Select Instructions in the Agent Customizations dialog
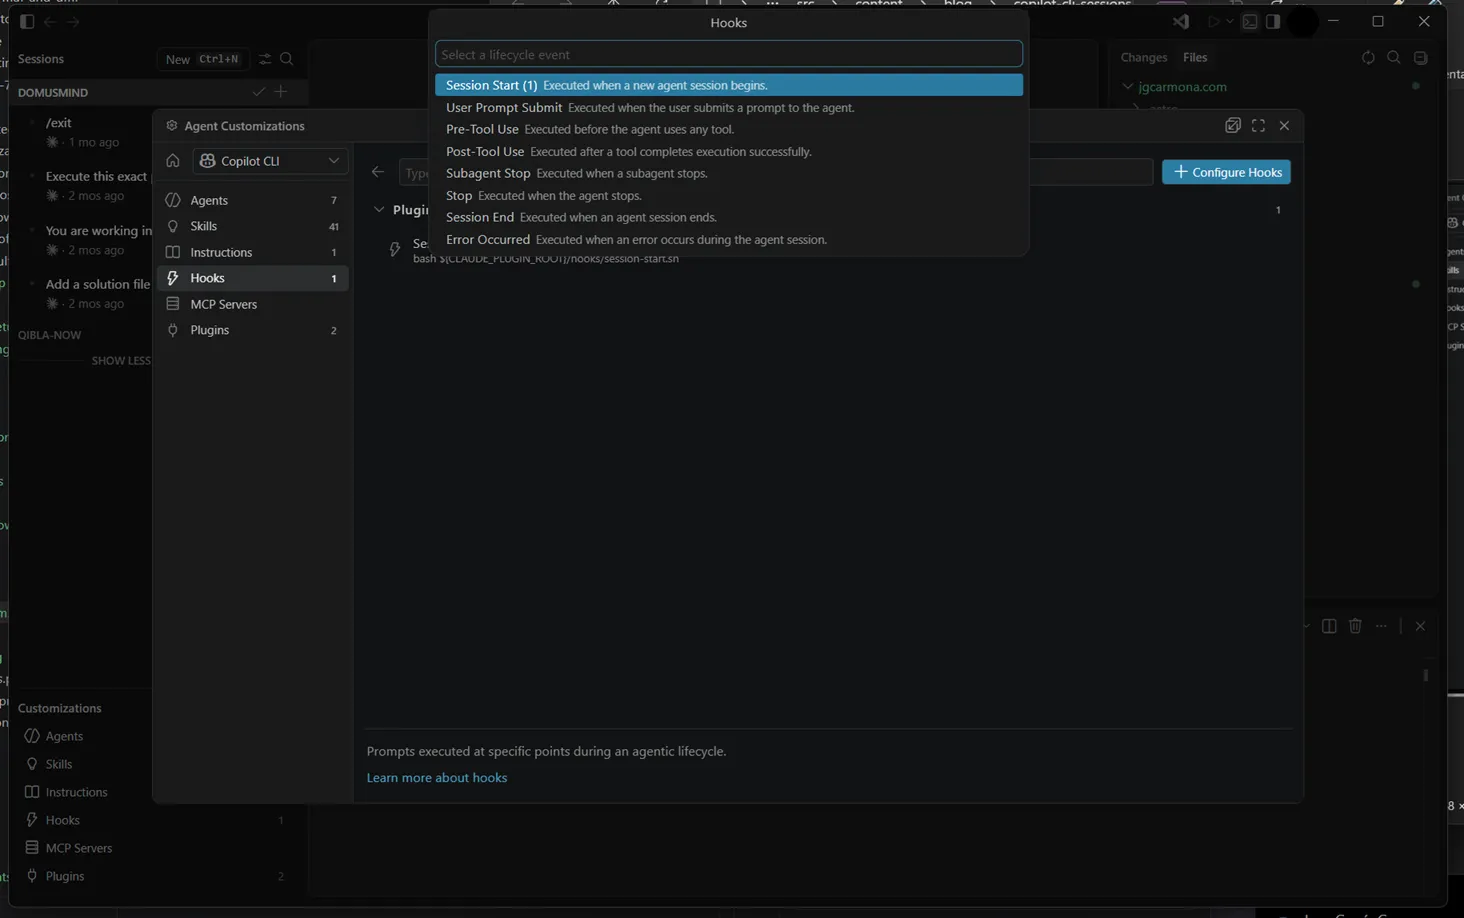1464x918 pixels. (252, 252)
